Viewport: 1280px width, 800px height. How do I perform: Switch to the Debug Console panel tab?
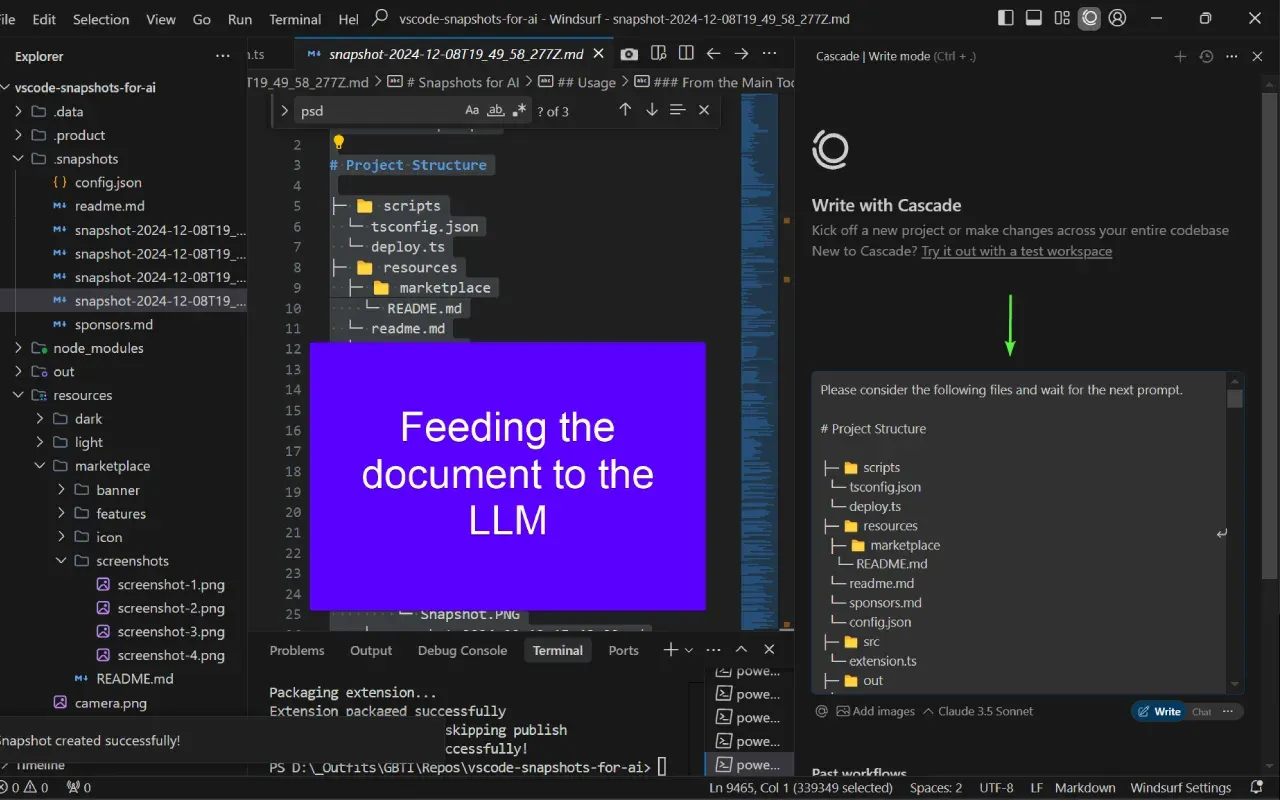coord(462,650)
